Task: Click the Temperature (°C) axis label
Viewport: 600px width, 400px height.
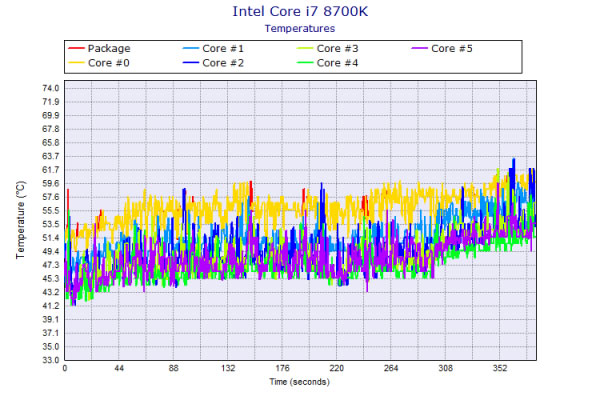Action: 20,220
